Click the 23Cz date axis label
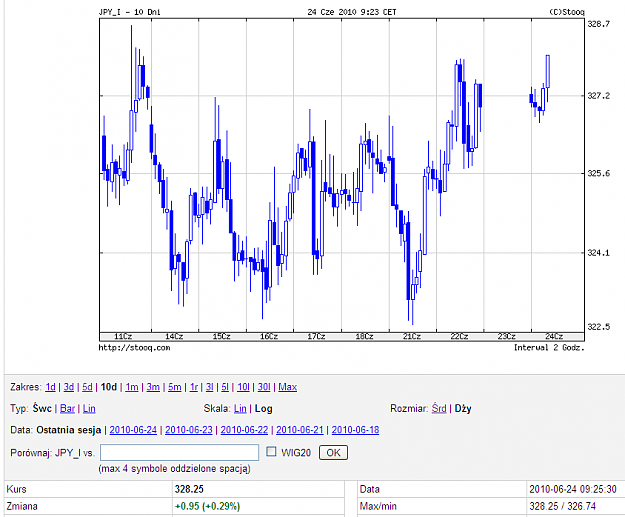This screenshot has width=625, height=517. [x=507, y=336]
